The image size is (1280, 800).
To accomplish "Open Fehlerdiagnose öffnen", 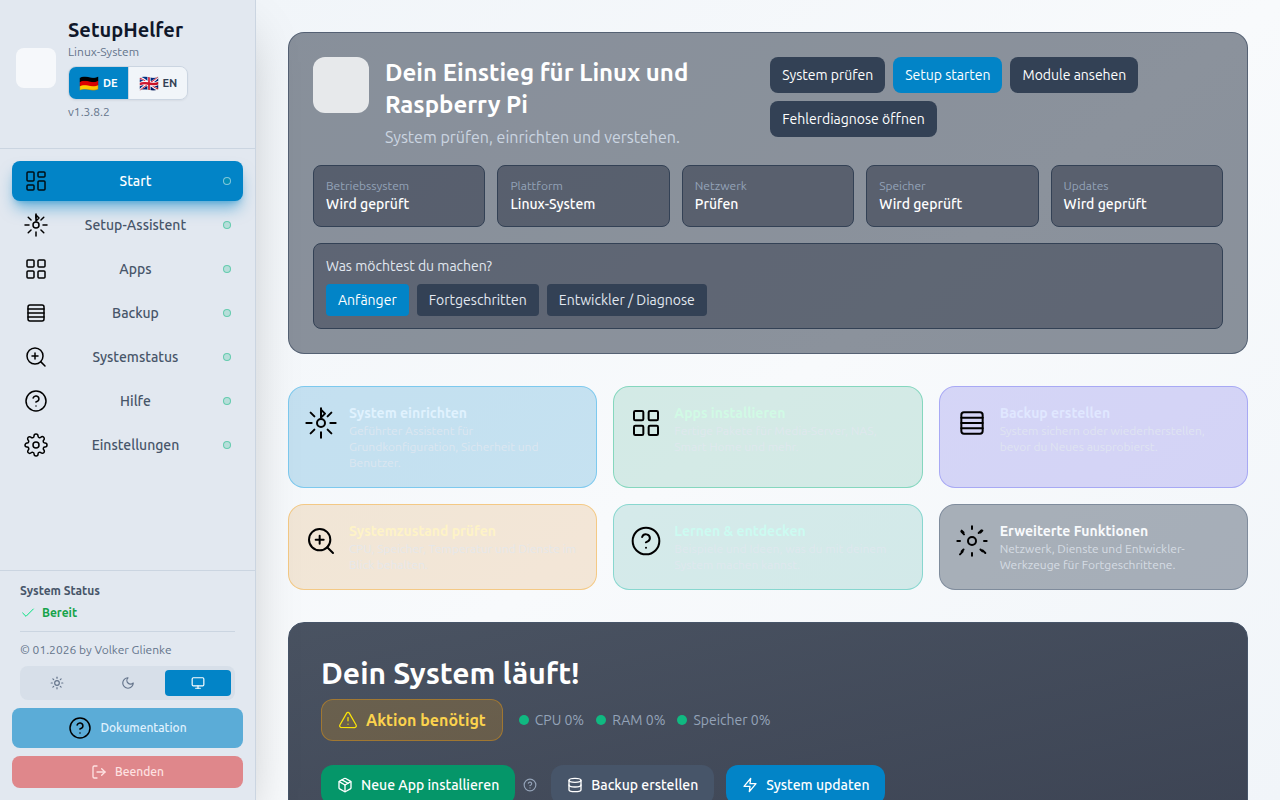I will 853,119.
